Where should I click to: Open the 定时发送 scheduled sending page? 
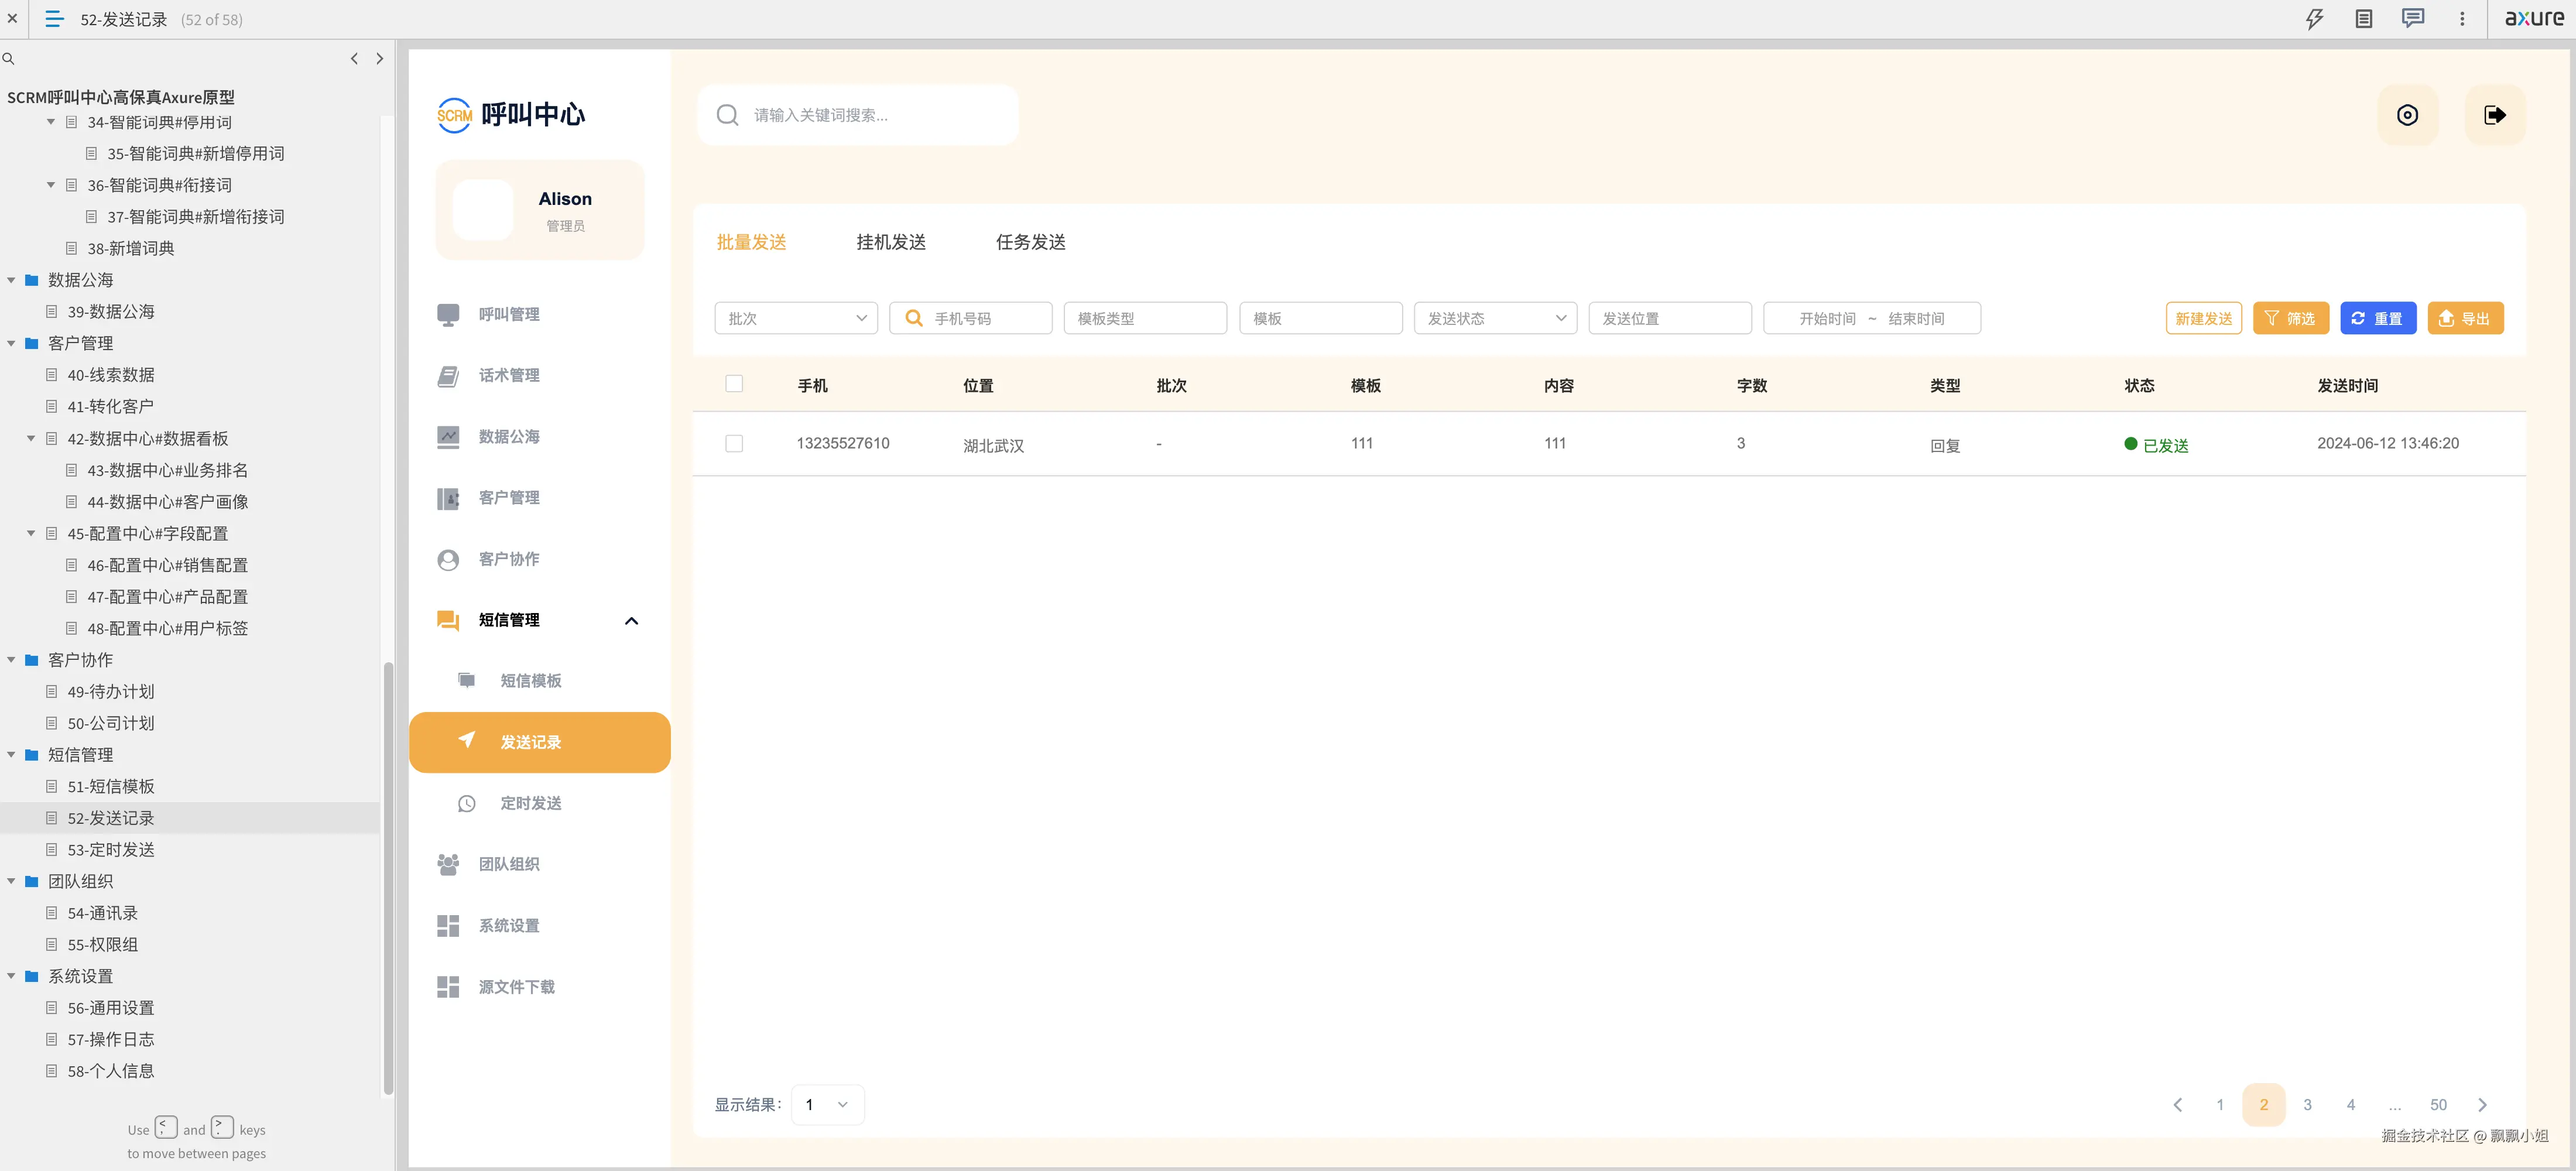[x=530, y=802]
